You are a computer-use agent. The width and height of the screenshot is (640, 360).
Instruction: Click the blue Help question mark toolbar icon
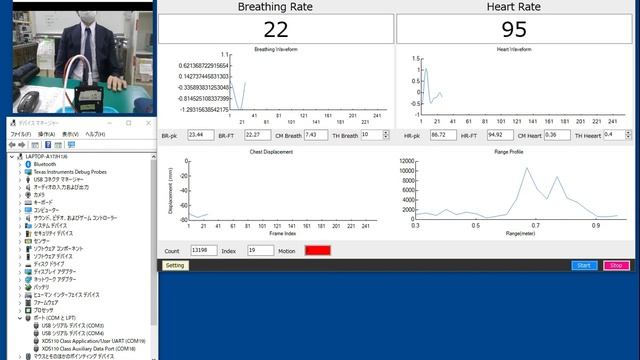[x=48, y=145]
